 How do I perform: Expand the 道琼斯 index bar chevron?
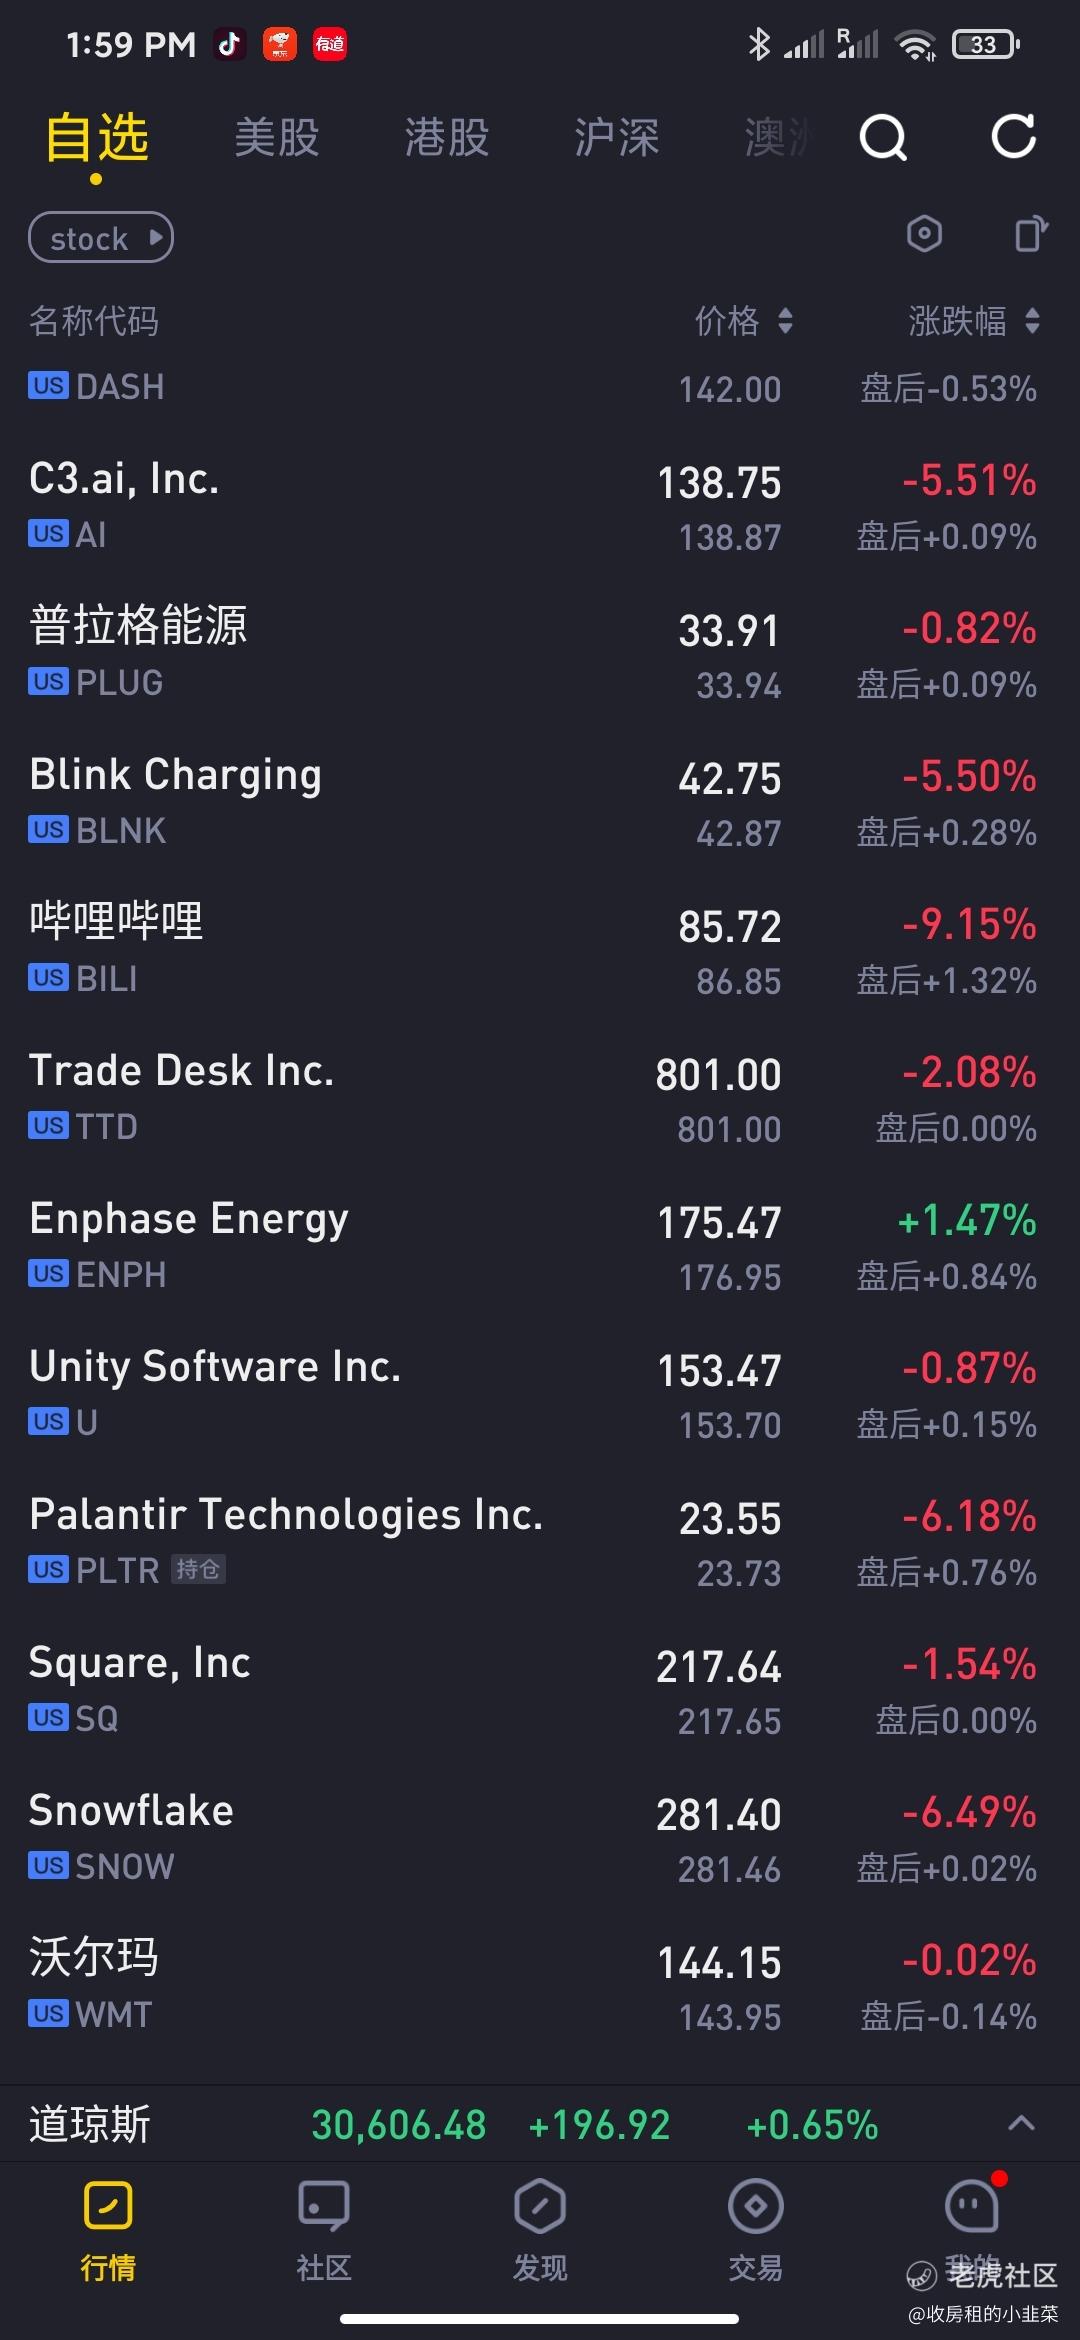tap(1021, 2124)
